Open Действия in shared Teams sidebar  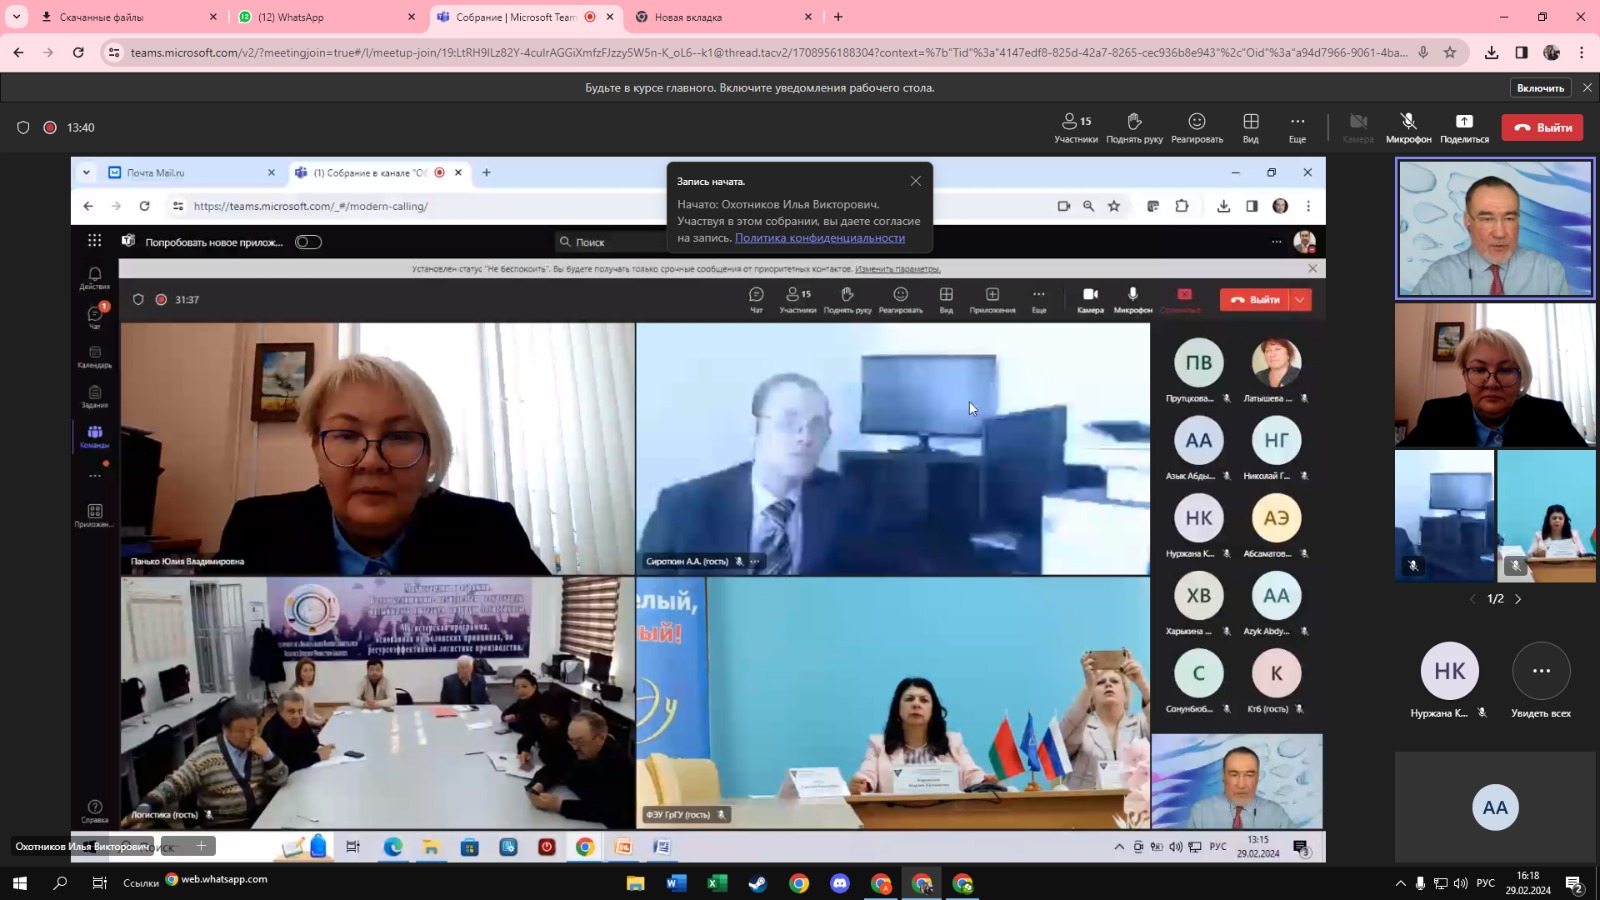[95, 278]
